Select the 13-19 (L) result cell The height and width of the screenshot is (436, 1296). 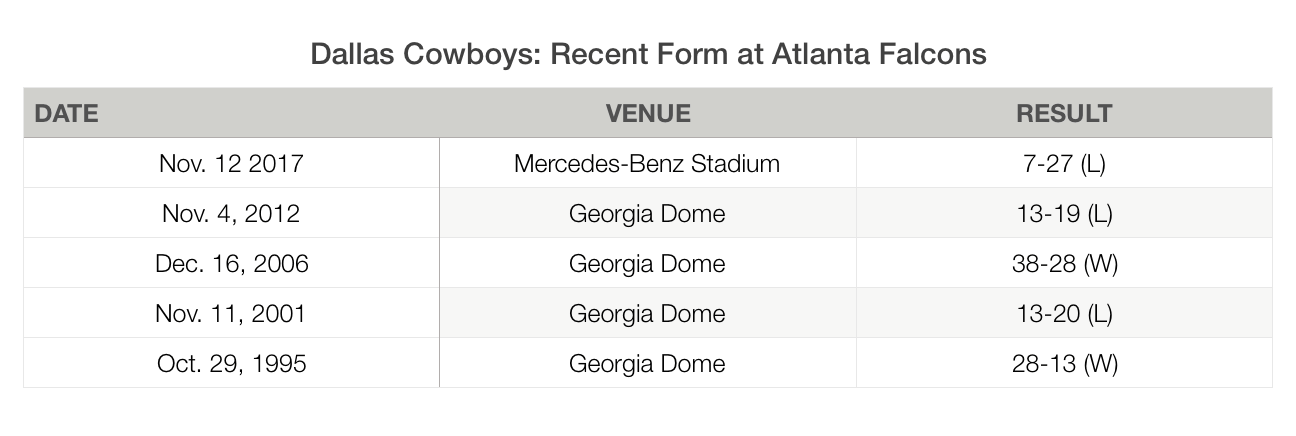(1064, 213)
